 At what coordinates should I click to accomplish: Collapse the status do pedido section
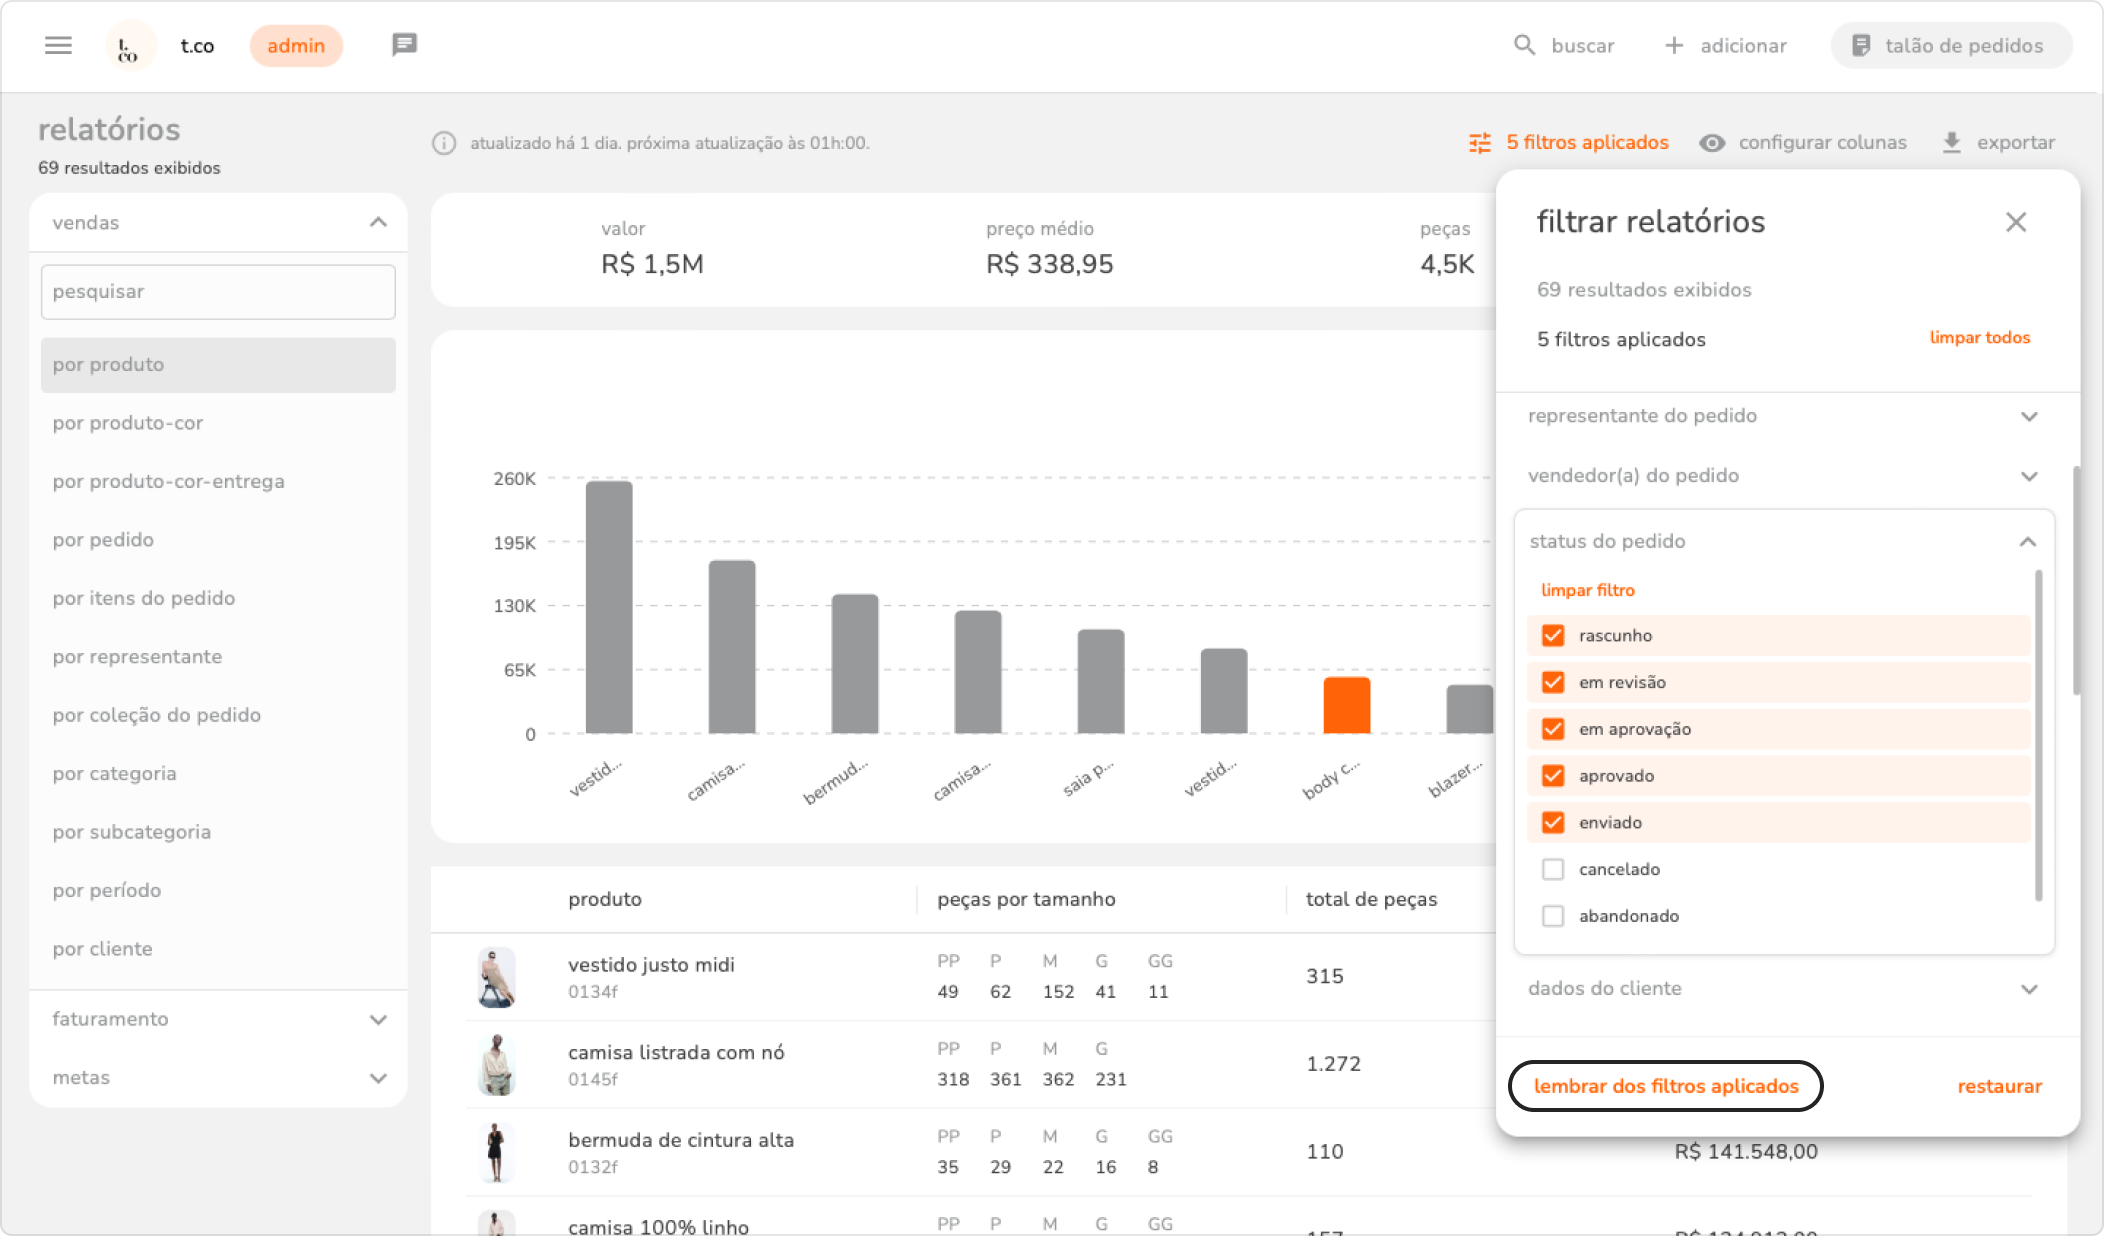[2027, 541]
